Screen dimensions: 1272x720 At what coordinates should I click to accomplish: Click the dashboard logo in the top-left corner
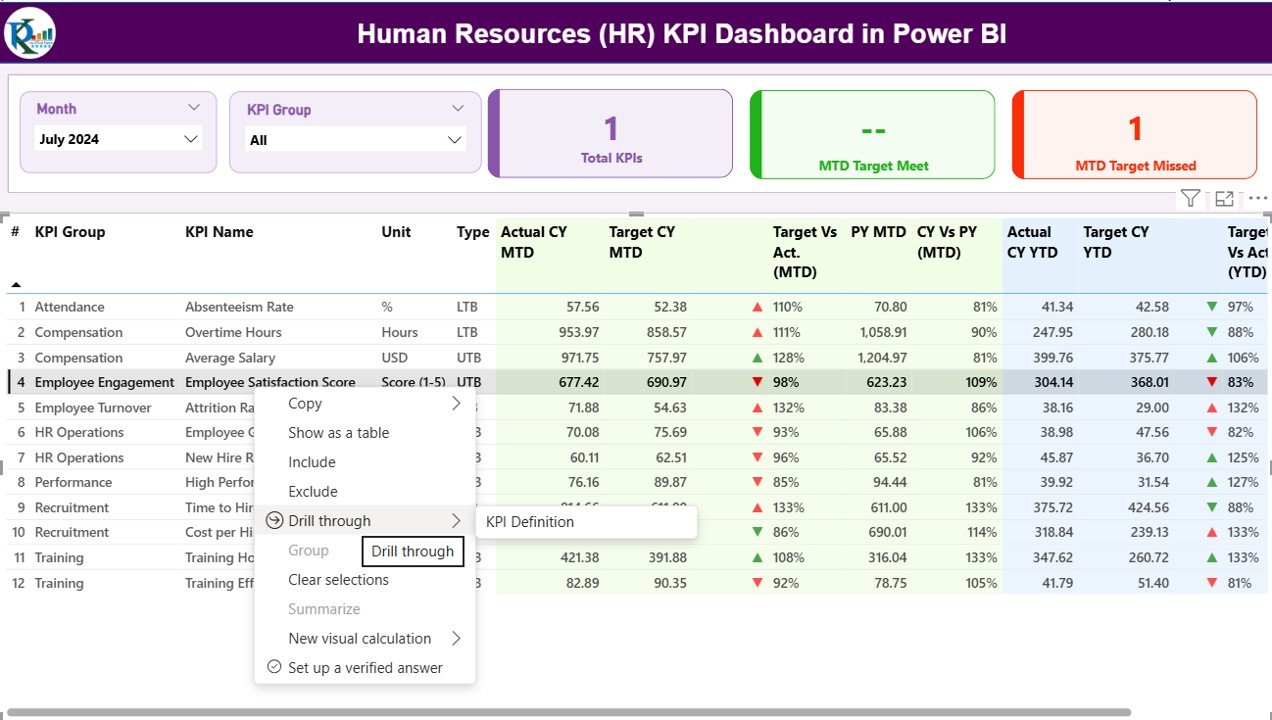click(x=28, y=31)
